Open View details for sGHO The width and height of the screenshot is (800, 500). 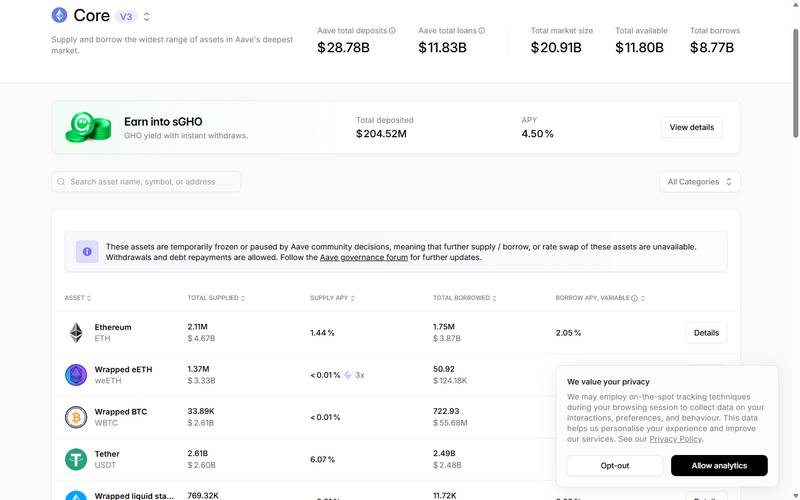click(x=691, y=127)
